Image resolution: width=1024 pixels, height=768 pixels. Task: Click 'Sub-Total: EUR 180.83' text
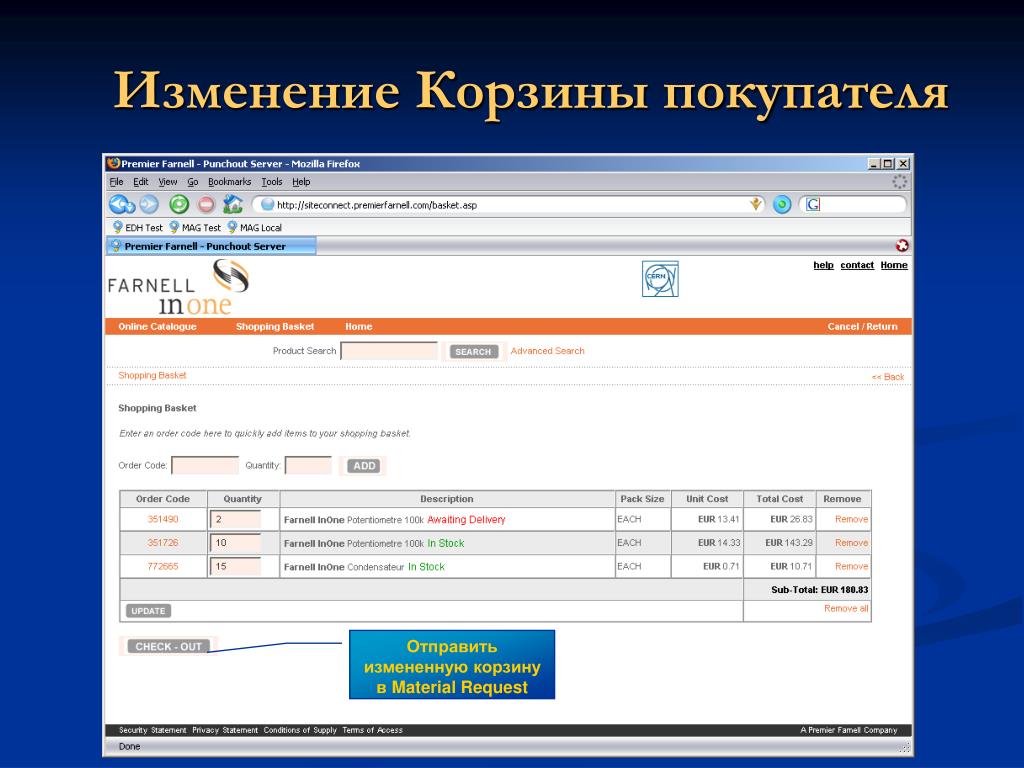[x=820, y=590]
